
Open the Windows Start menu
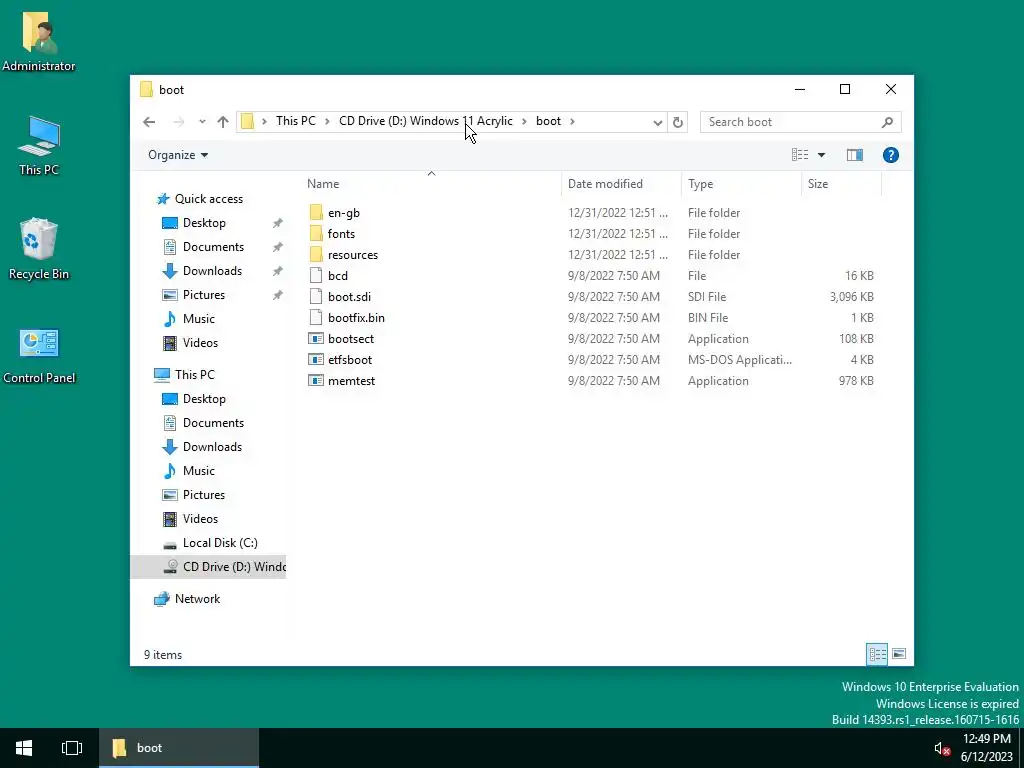[24, 748]
